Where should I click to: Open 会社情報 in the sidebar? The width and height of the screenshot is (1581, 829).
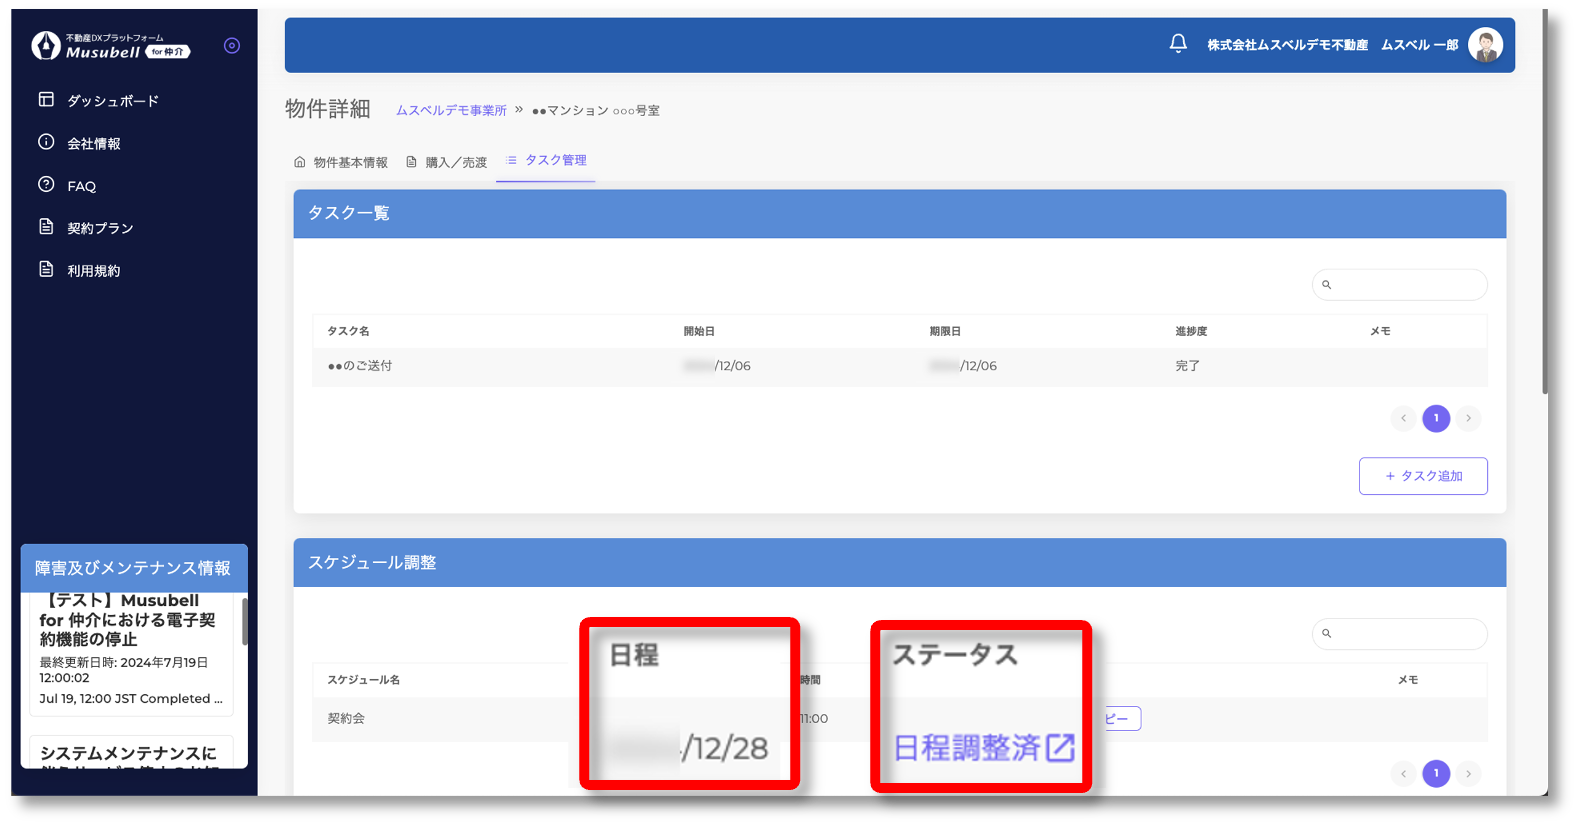point(93,144)
